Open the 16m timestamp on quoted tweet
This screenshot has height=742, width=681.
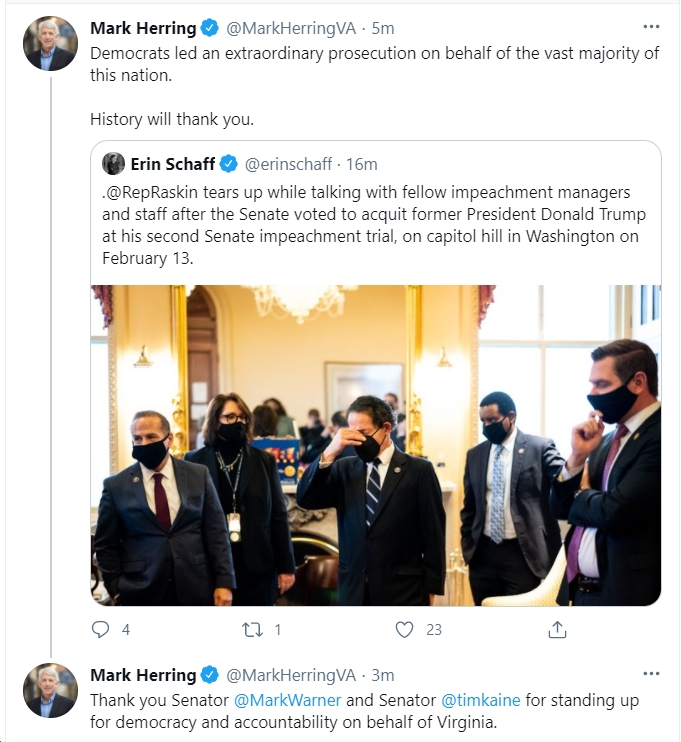362,164
